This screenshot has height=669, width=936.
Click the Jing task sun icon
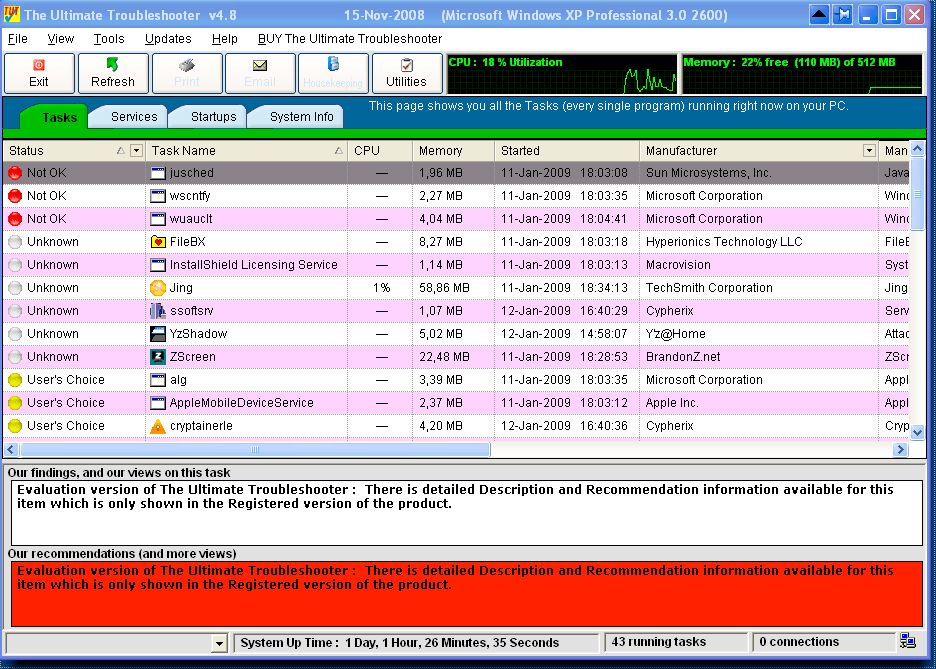[157, 288]
